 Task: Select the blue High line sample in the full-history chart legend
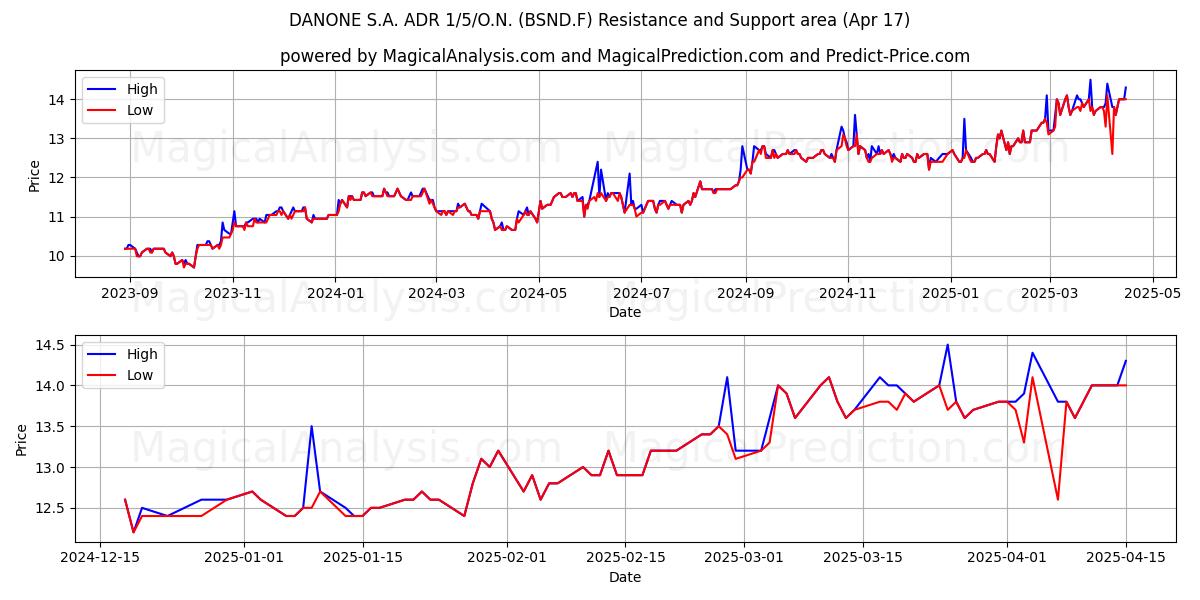point(103,89)
